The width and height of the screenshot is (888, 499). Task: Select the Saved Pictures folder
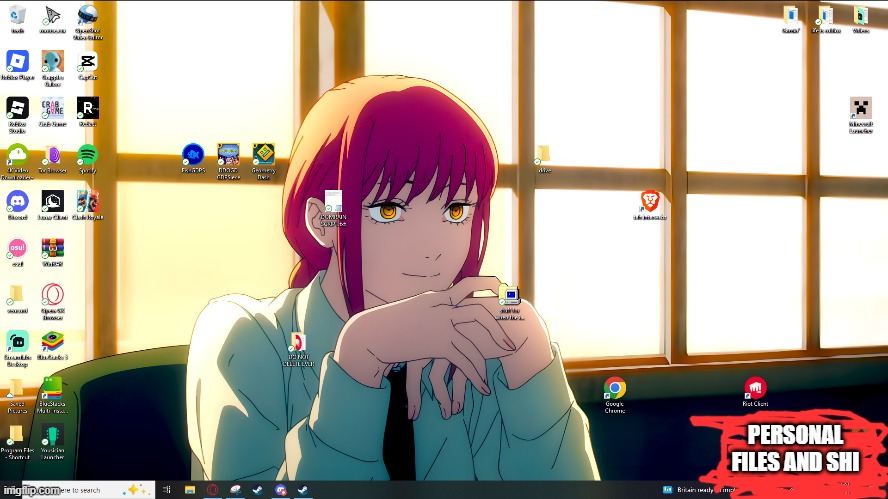(x=17, y=395)
